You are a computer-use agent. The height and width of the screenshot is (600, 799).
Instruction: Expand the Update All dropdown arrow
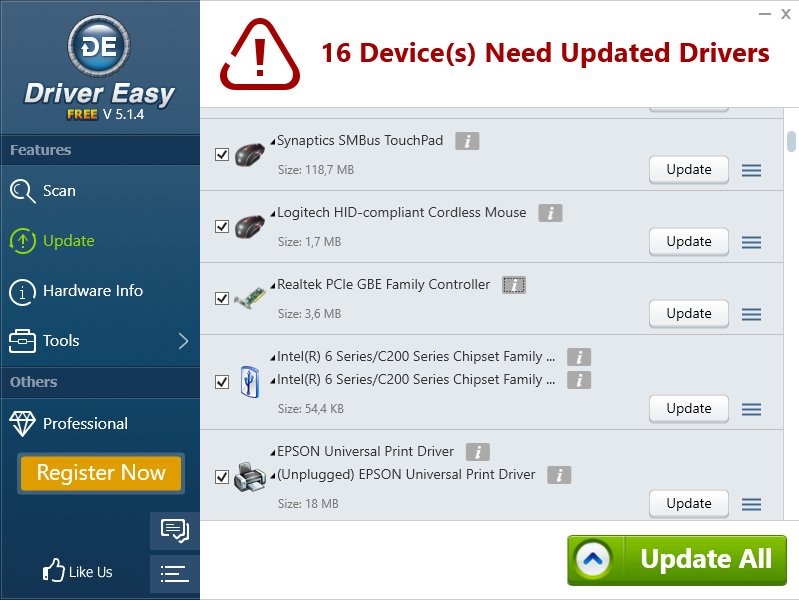pos(593,560)
